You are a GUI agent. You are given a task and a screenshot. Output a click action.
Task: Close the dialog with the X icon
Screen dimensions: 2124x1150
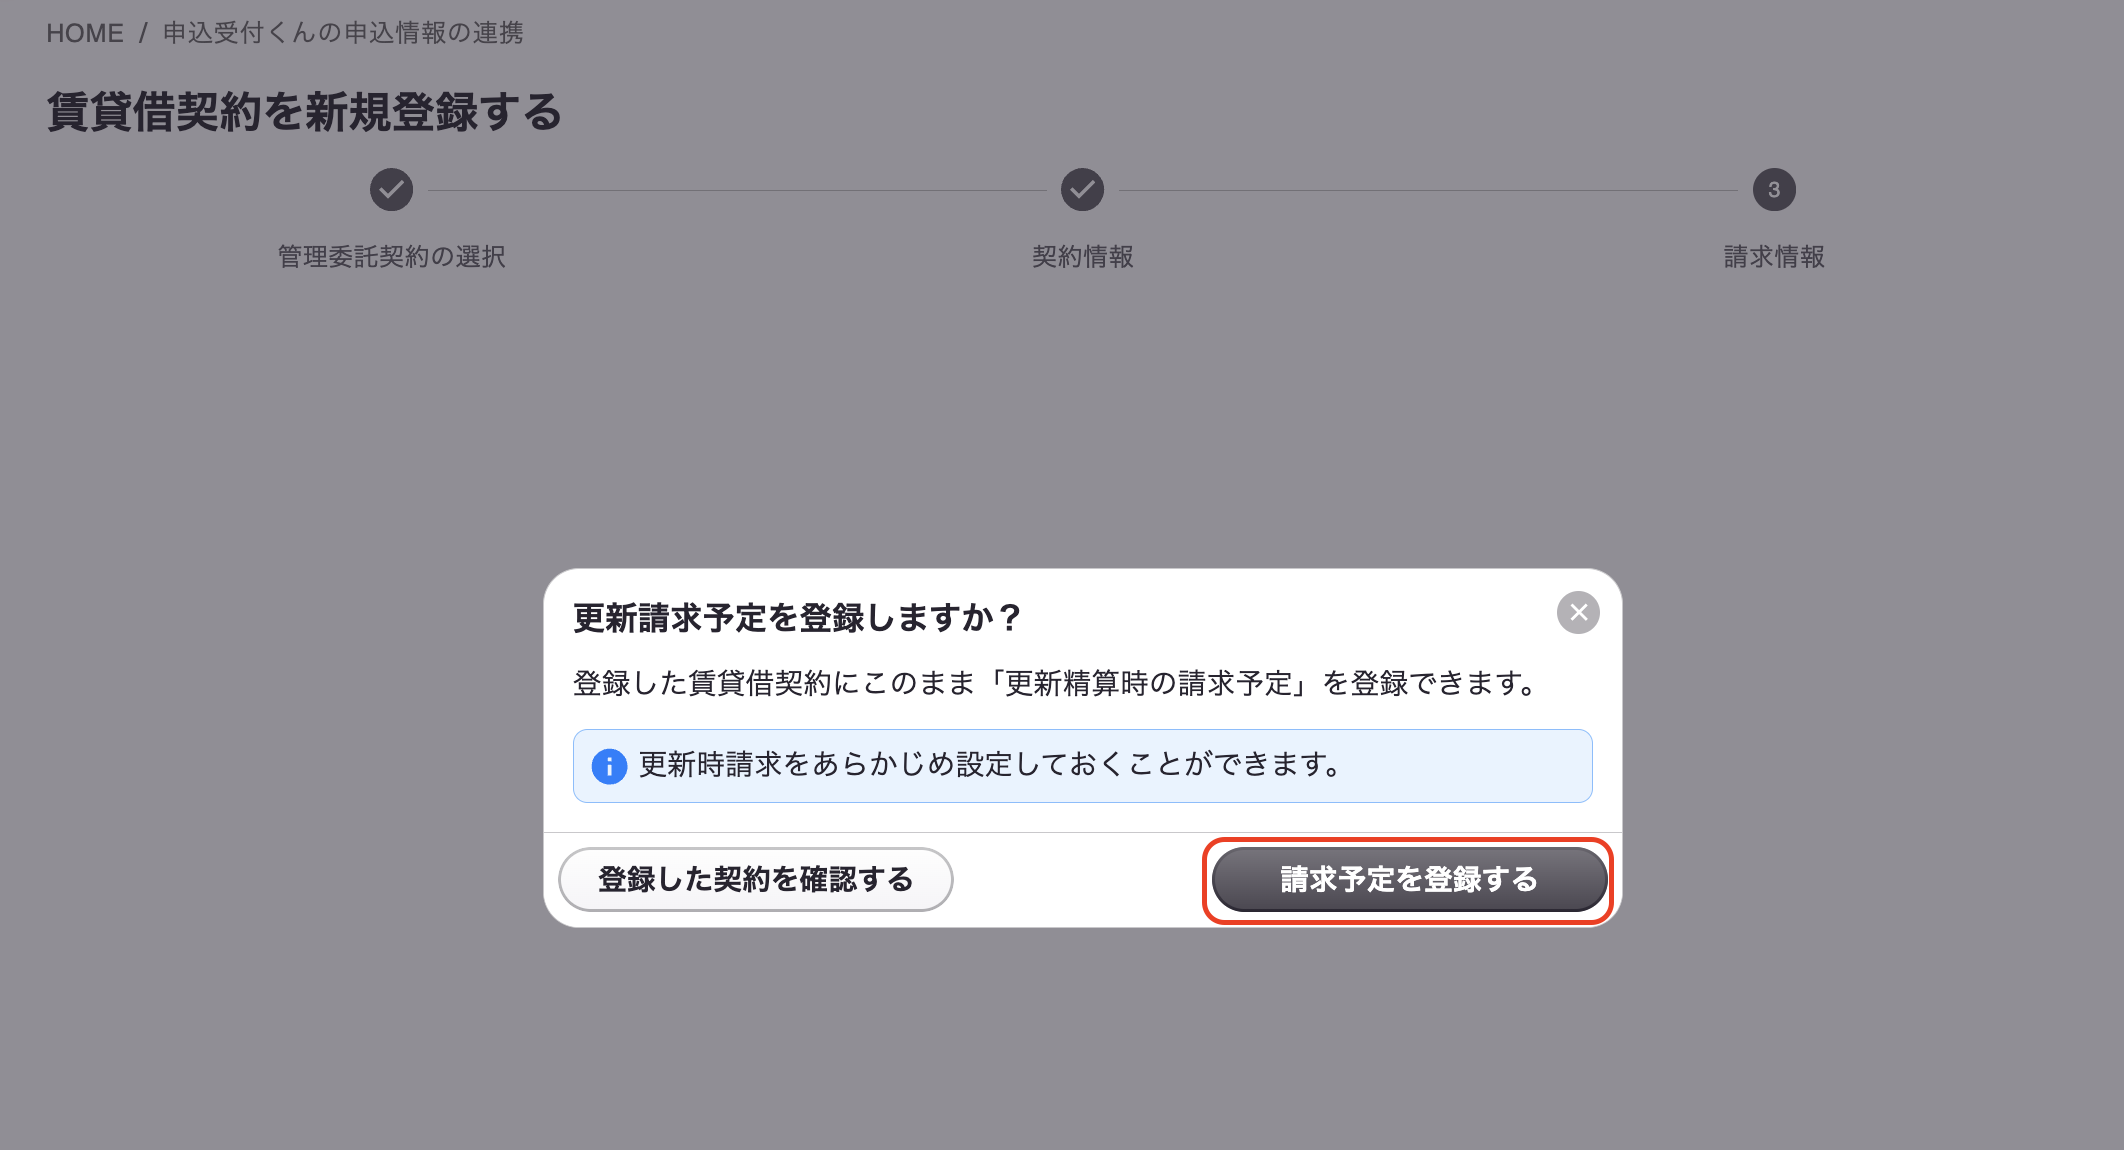coord(1578,612)
